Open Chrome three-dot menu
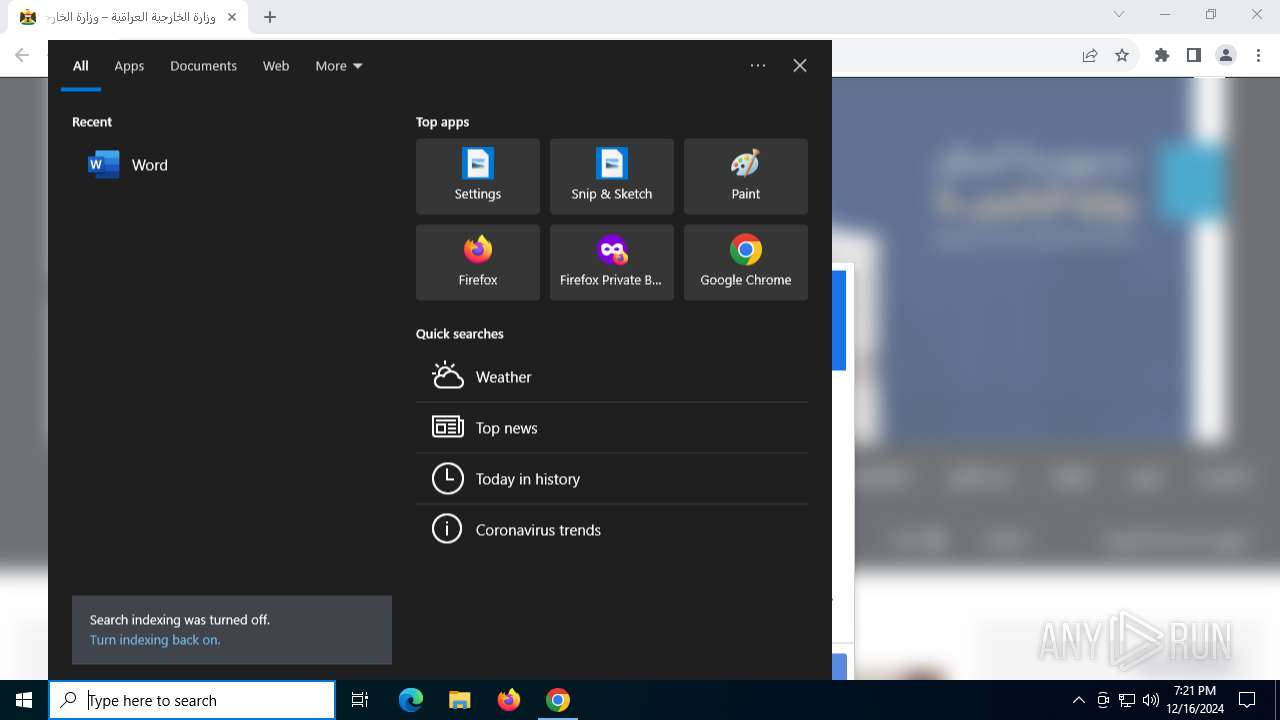The image size is (1280, 720). click(1258, 56)
